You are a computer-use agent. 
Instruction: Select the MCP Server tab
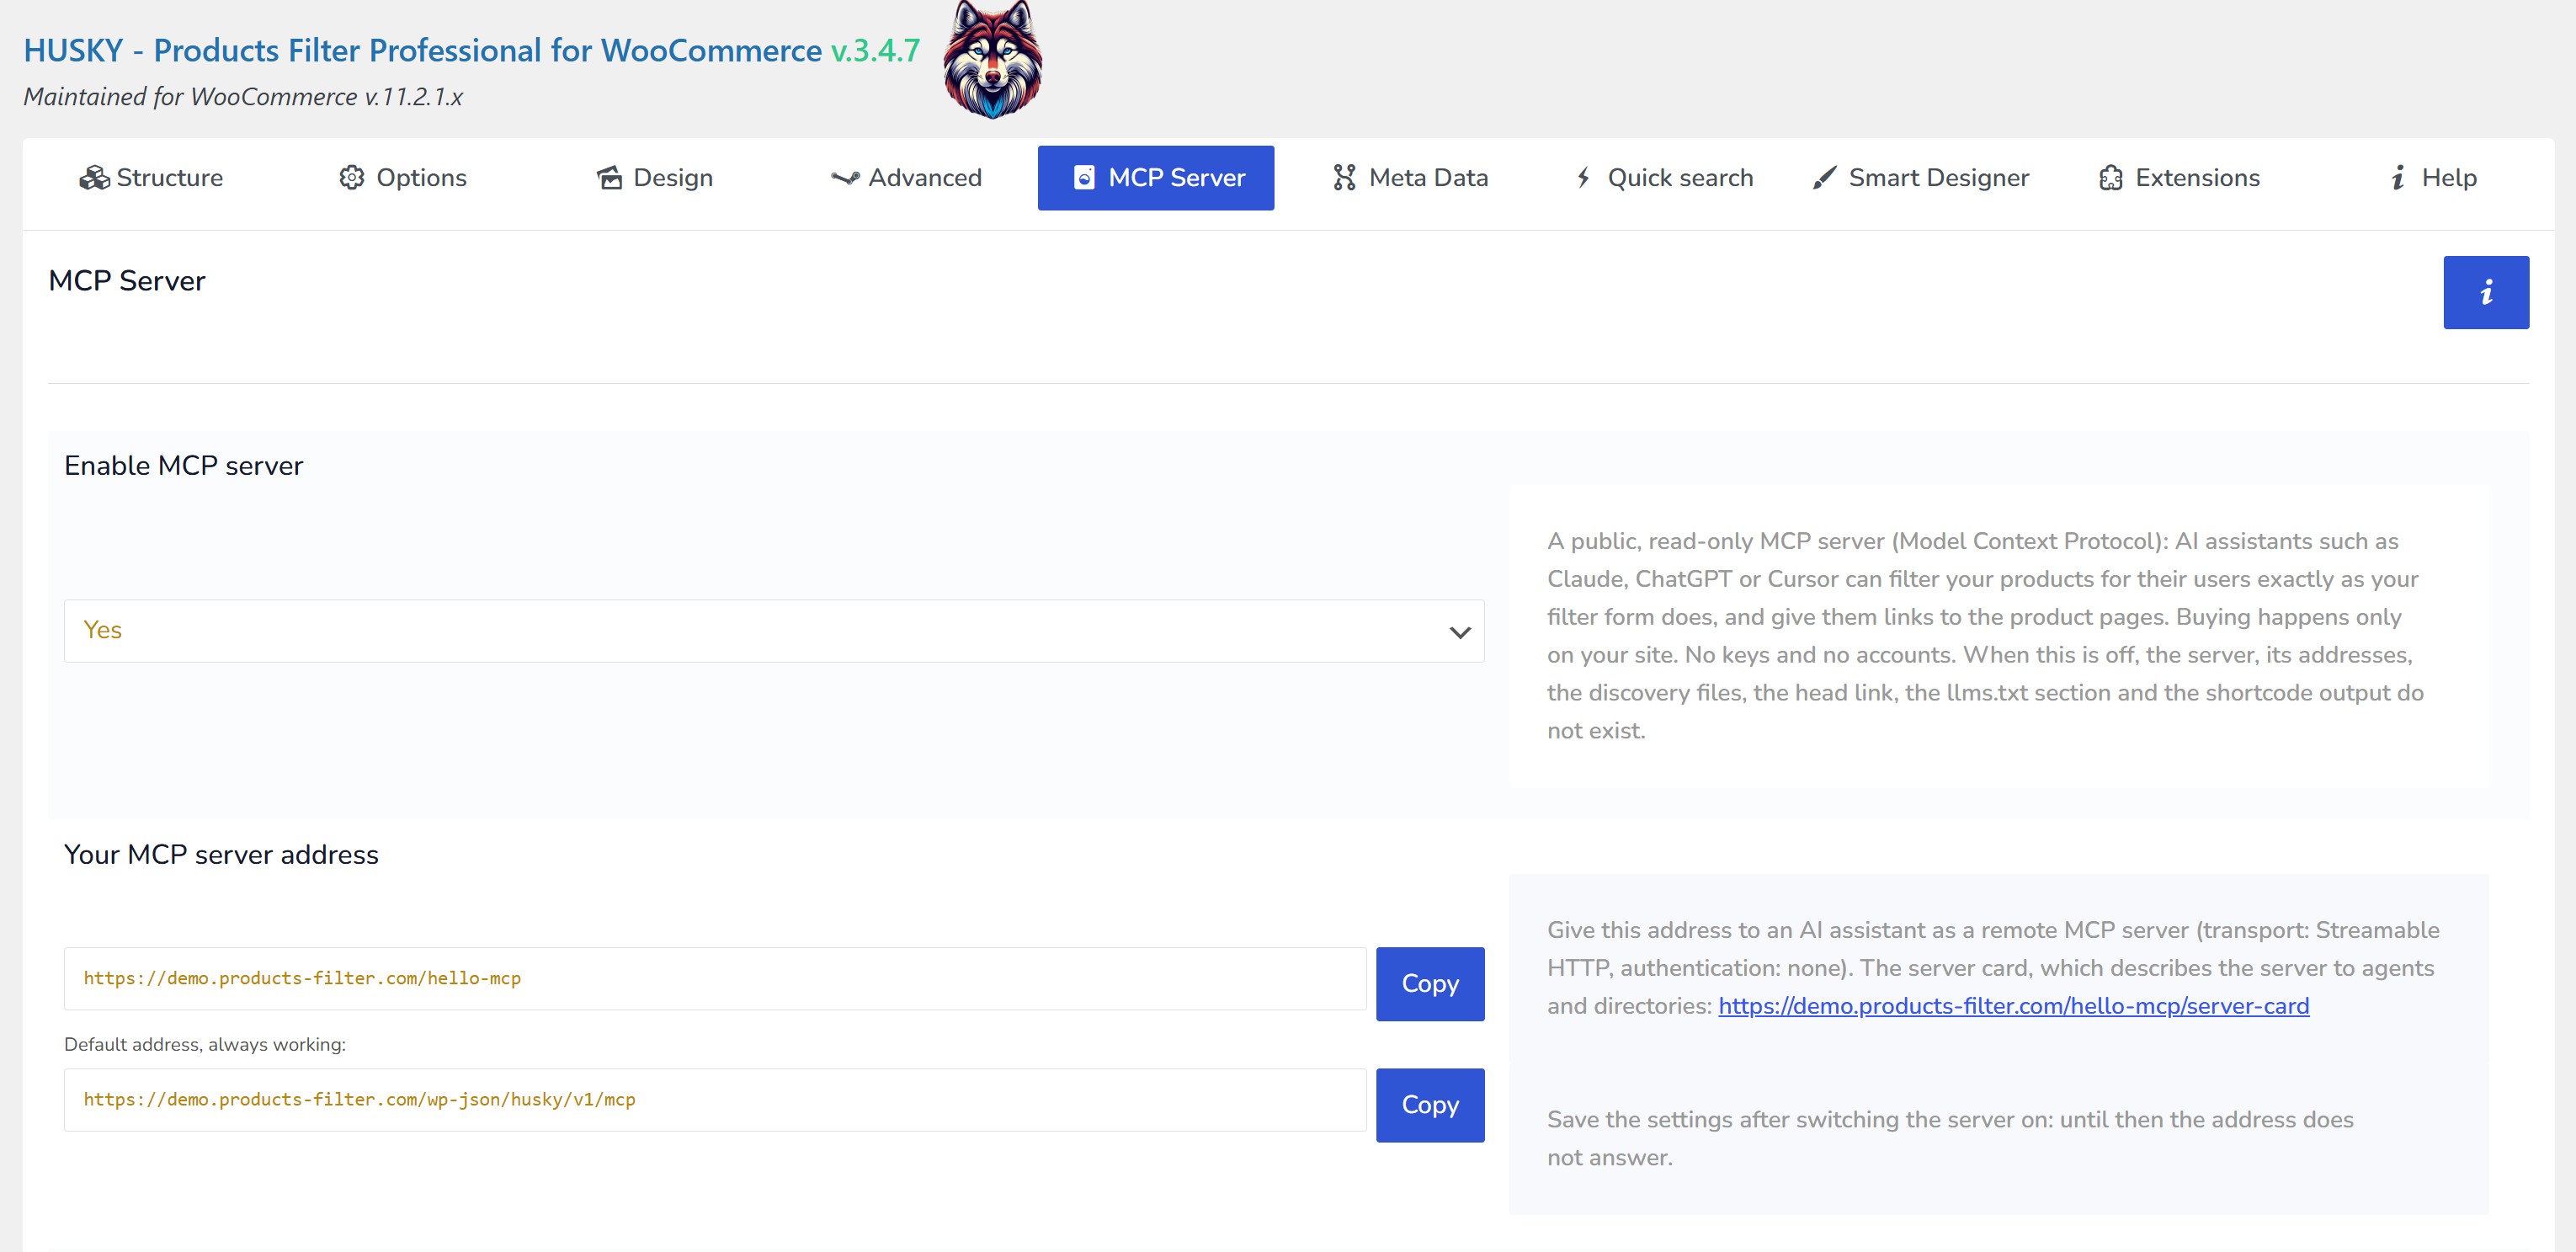[1156, 178]
